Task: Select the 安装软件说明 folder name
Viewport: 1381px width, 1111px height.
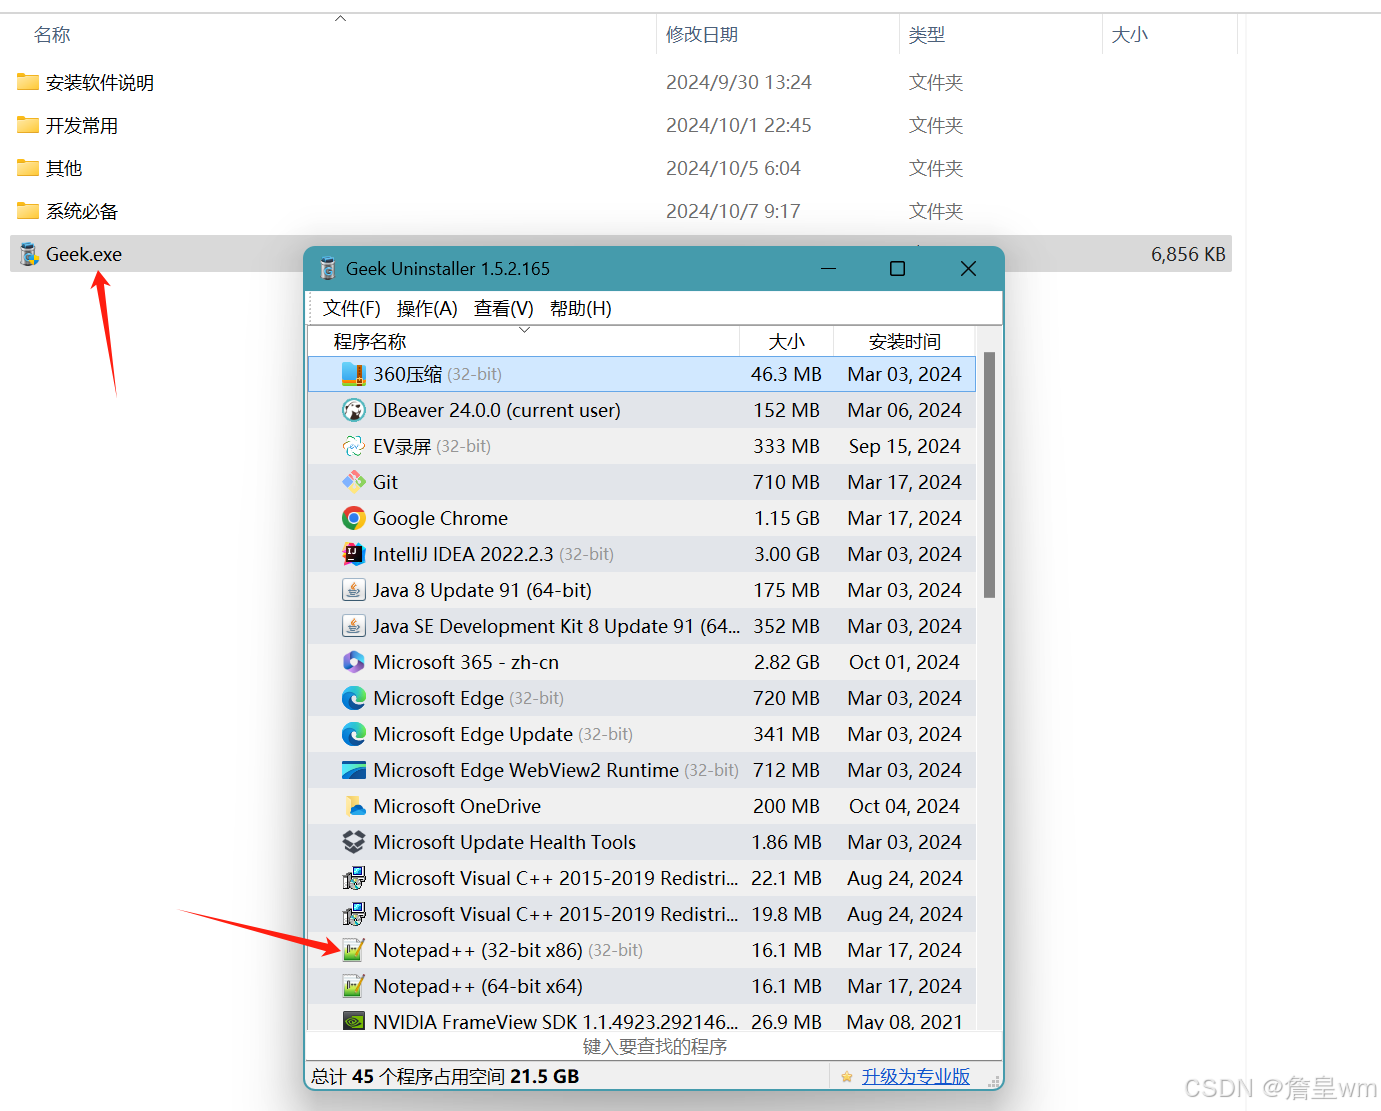Action: coord(100,82)
